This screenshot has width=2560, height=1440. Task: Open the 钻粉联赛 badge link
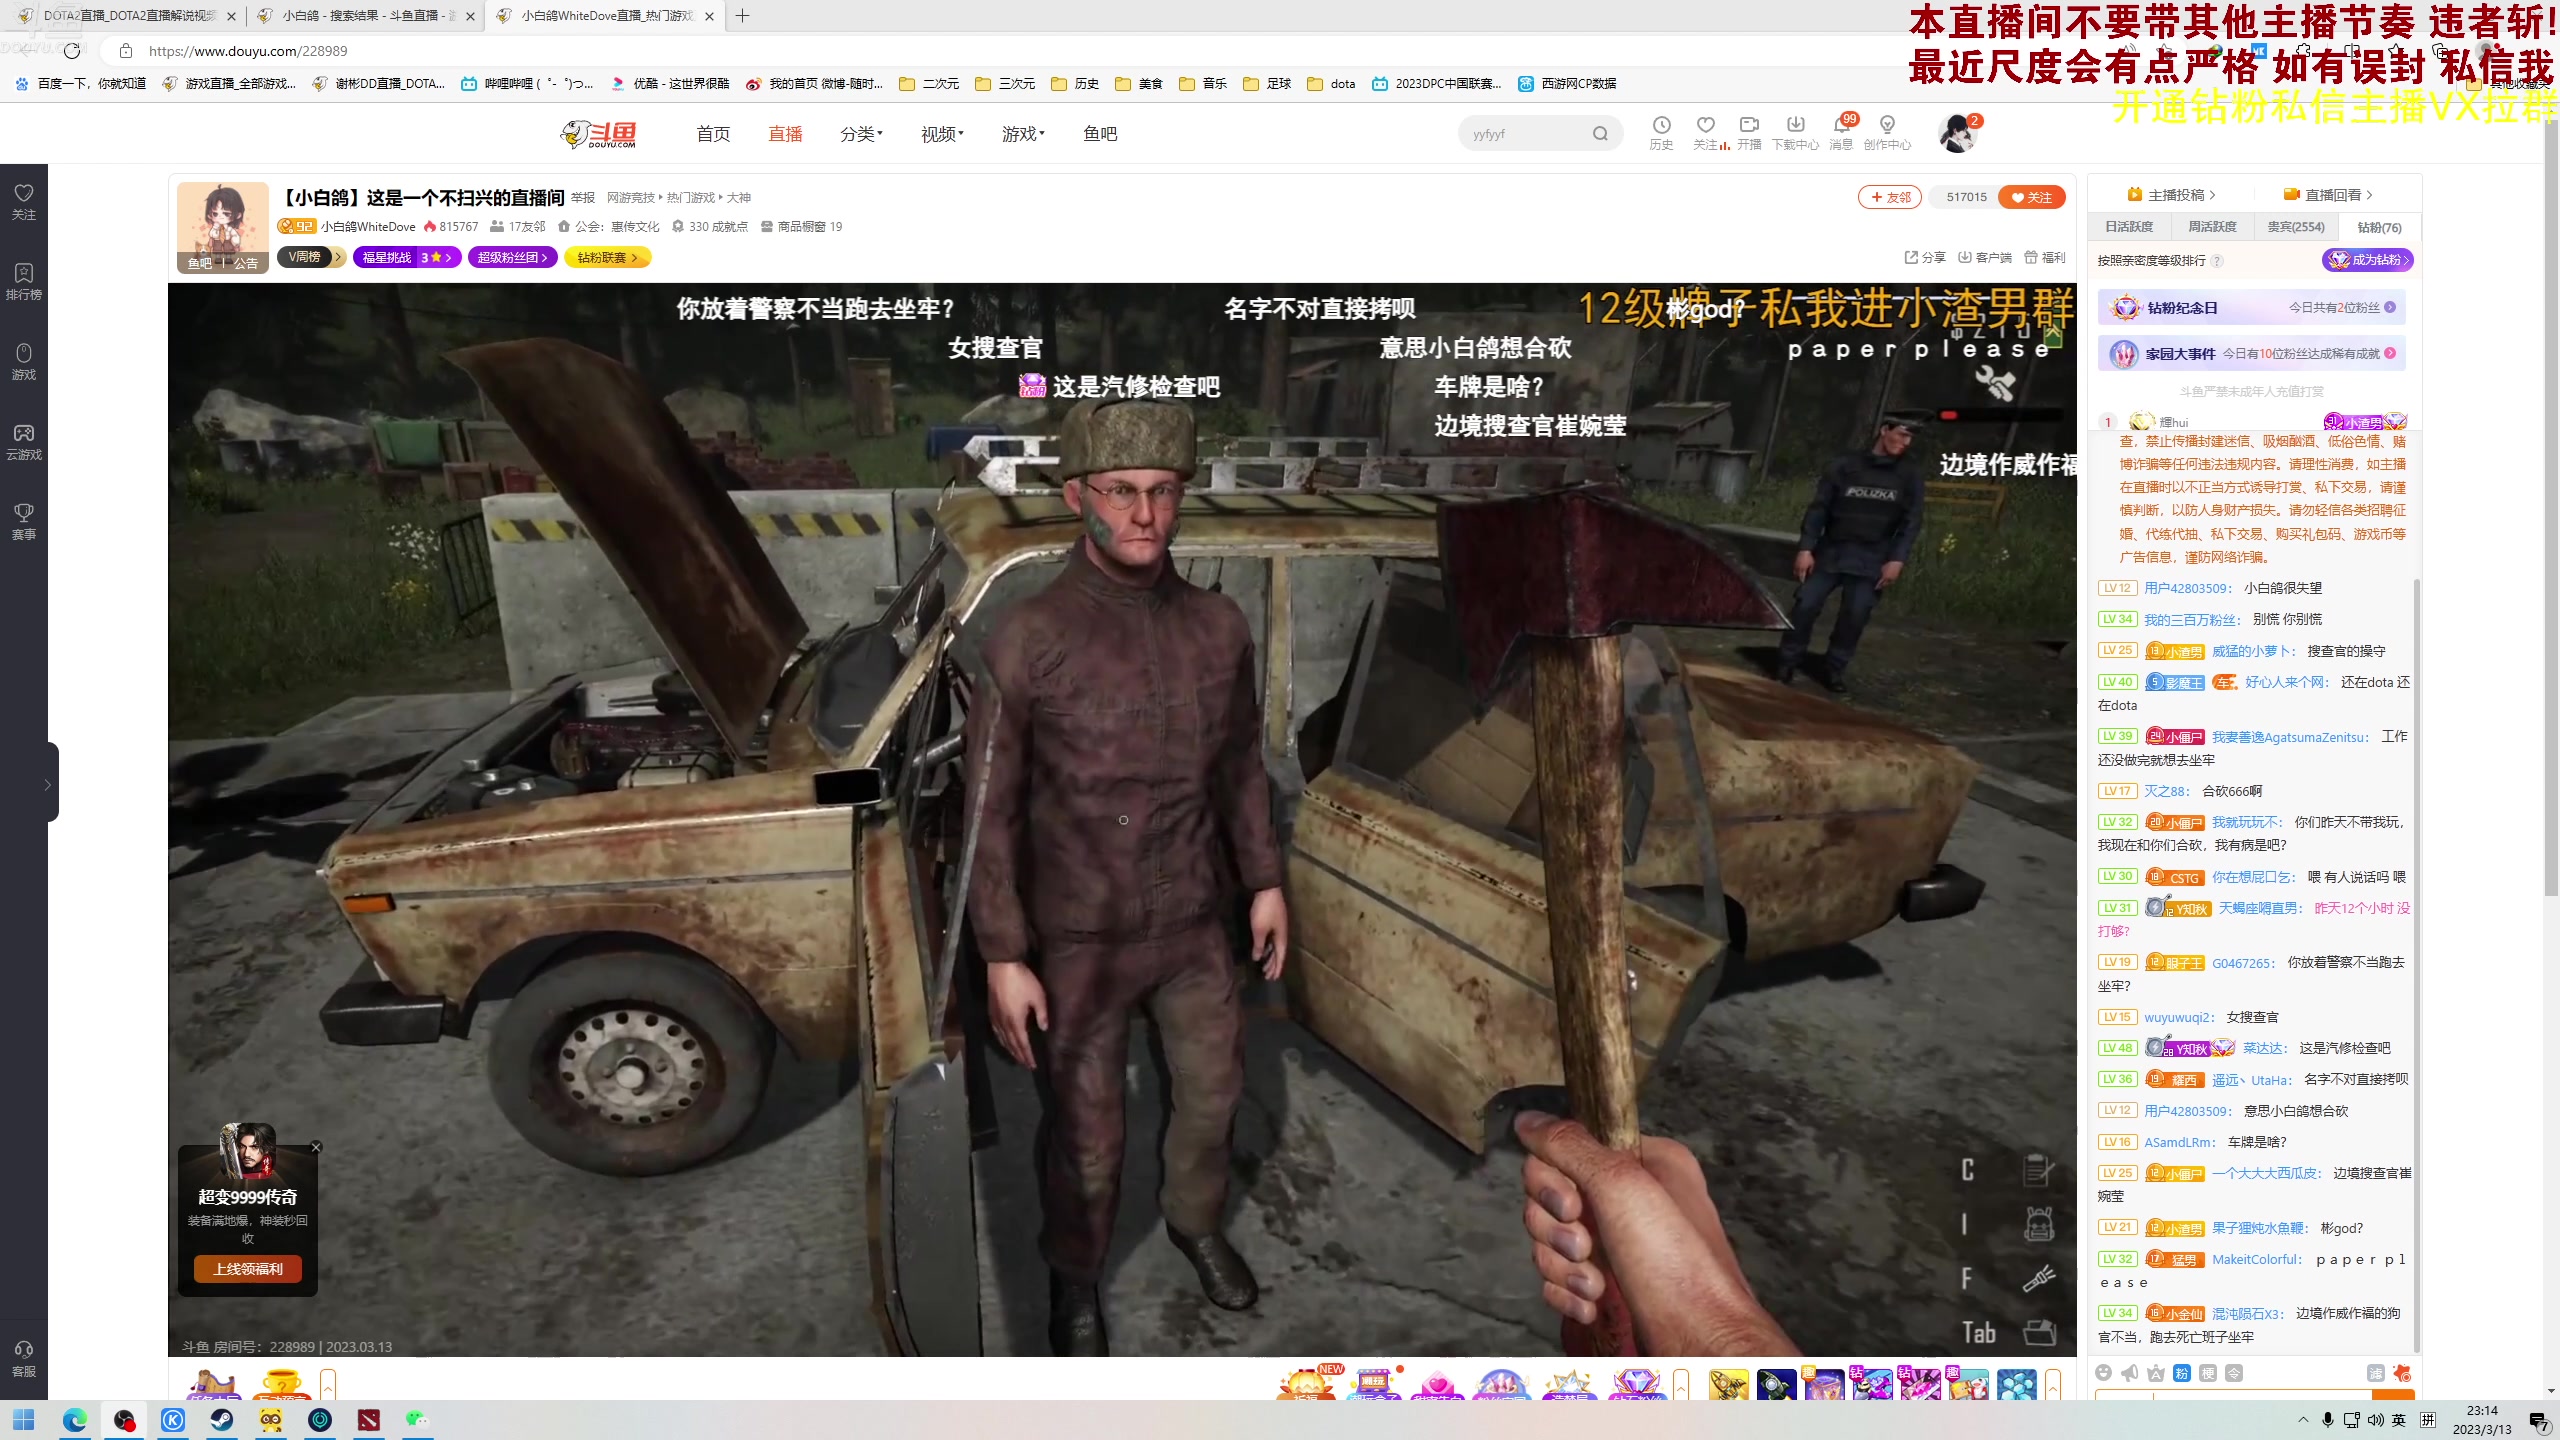[608, 257]
